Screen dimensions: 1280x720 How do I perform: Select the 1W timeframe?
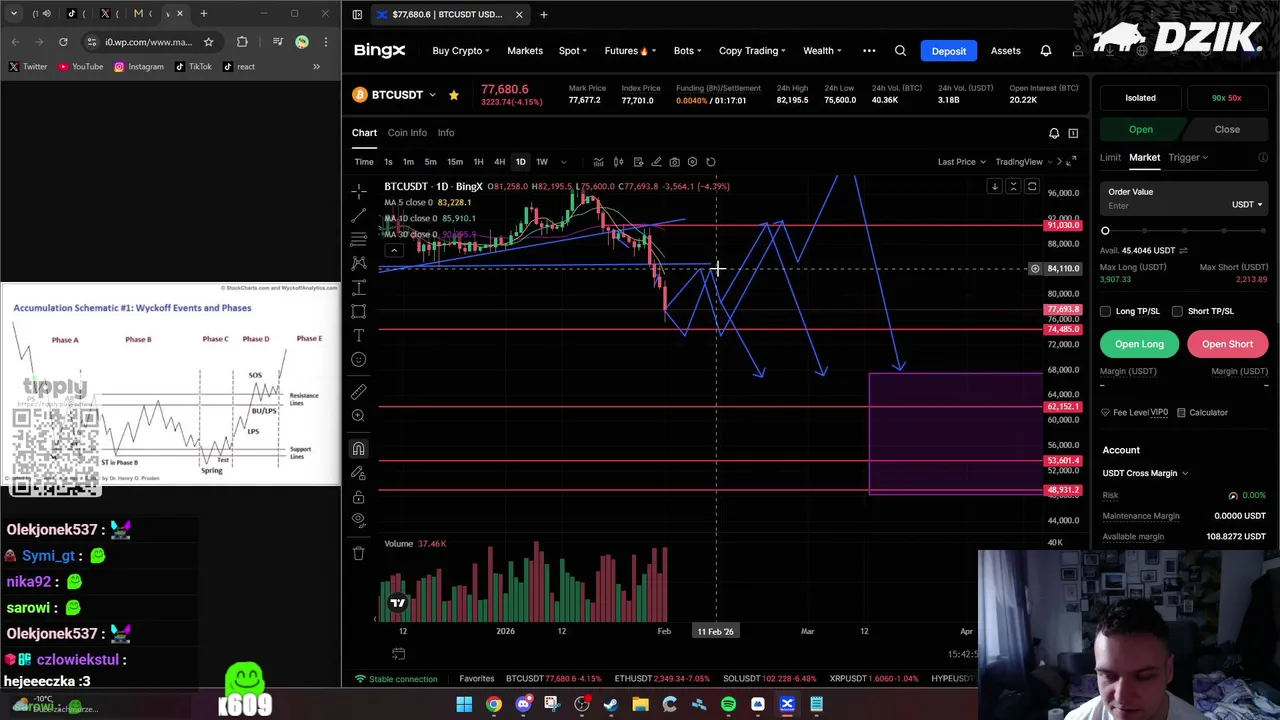pyautogui.click(x=541, y=162)
